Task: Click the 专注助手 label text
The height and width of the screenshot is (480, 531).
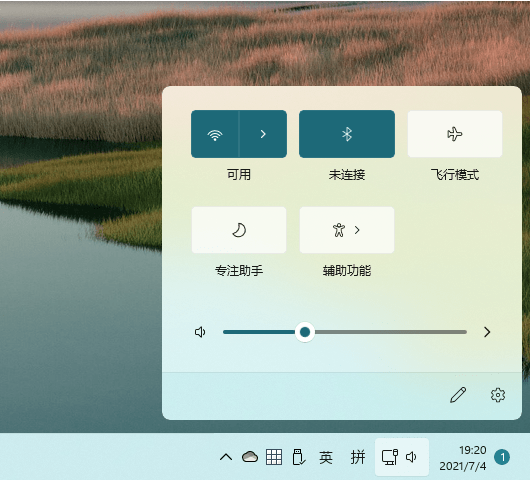Action: point(239,271)
